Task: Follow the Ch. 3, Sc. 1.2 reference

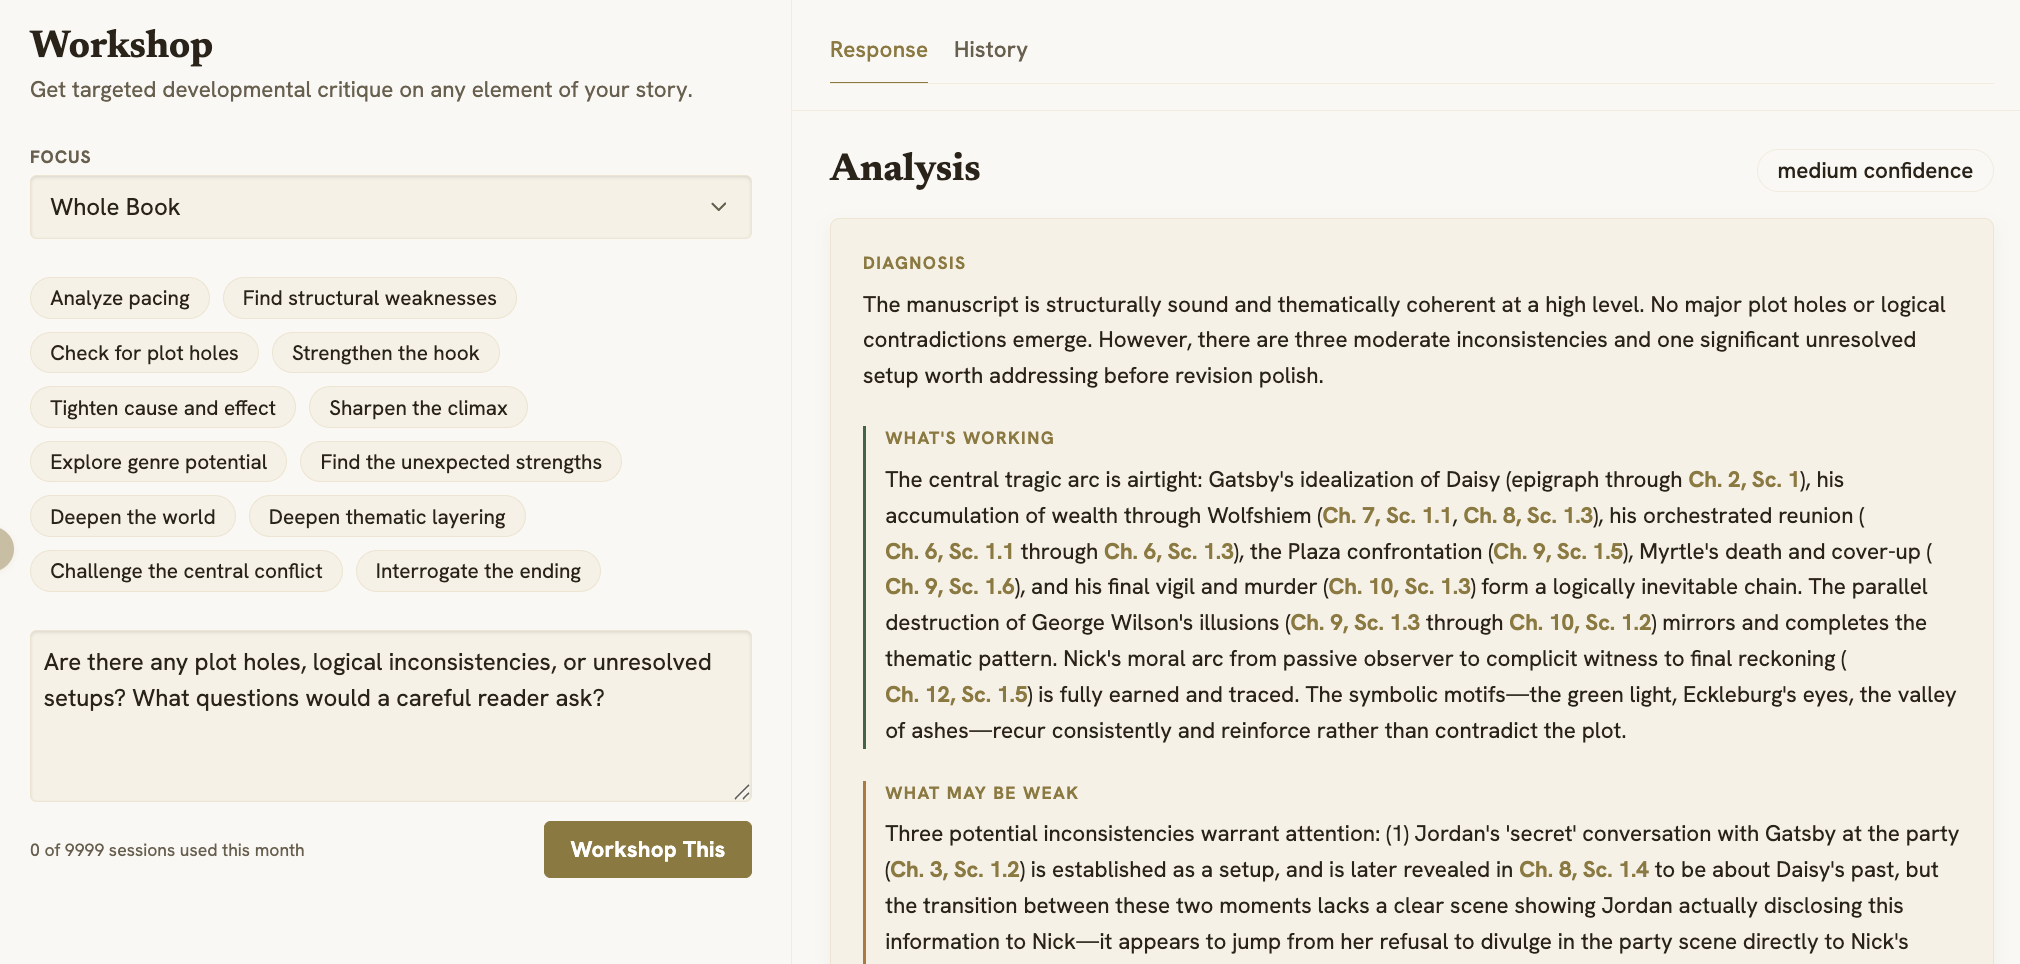Action: (x=955, y=870)
